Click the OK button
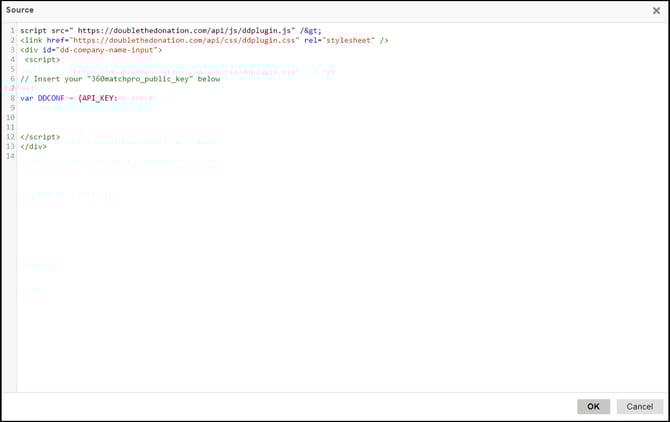The image size is (670, 422). pos(593,407)
